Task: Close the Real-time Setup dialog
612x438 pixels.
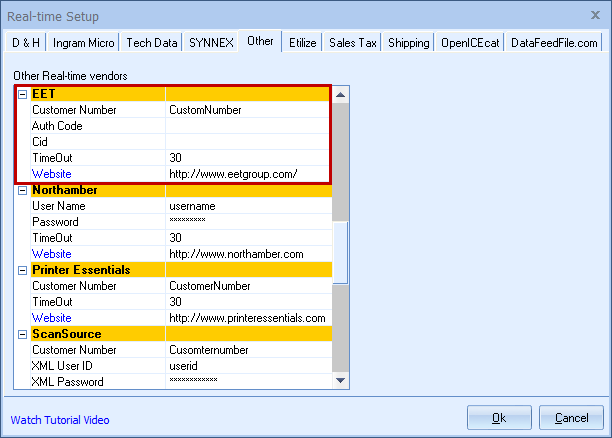Action: [595, 15]
